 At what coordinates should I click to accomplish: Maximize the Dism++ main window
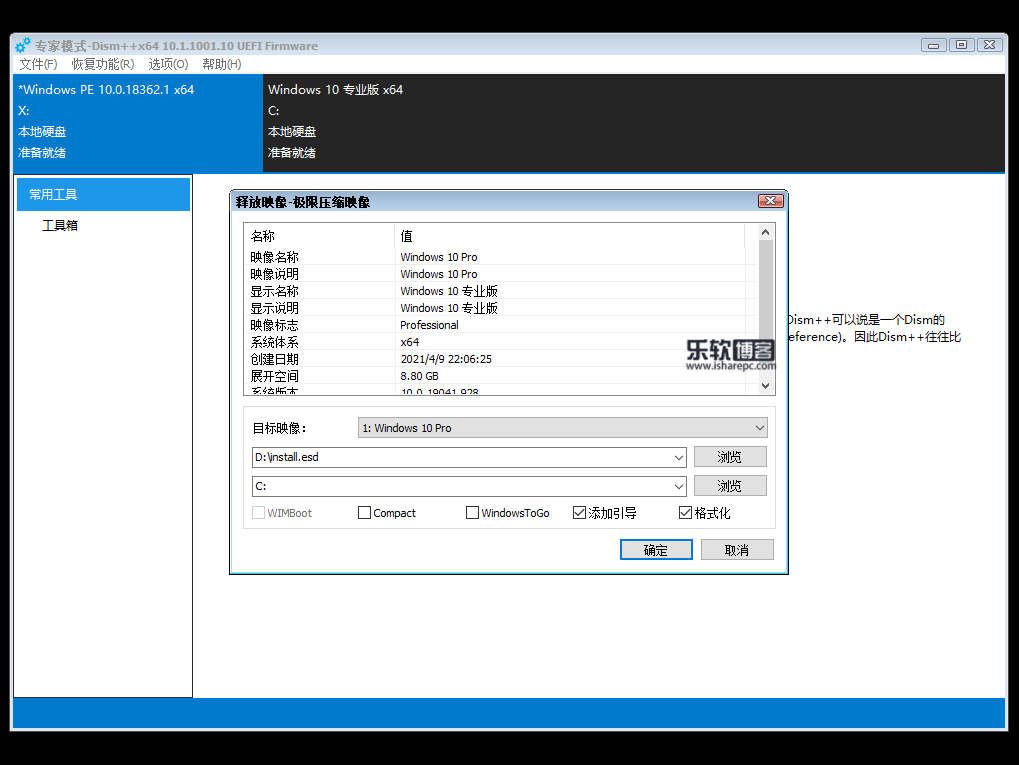tap(961, 45)
